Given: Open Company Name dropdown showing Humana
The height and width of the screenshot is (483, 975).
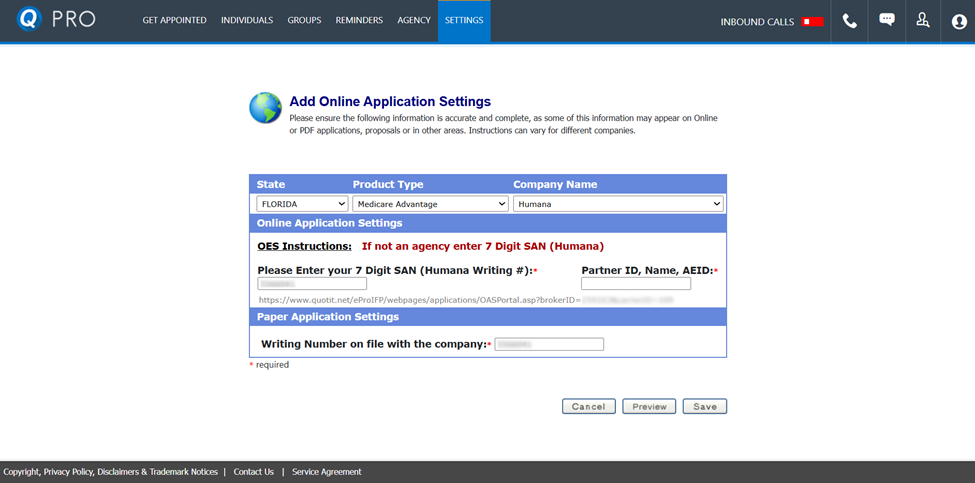Looking at the screenshot, I should point(618,204).
